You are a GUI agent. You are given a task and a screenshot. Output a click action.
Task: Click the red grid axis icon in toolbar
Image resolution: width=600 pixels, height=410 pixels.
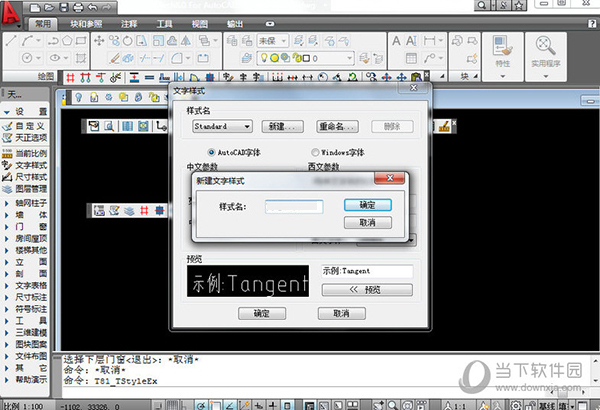coord(70,78)
